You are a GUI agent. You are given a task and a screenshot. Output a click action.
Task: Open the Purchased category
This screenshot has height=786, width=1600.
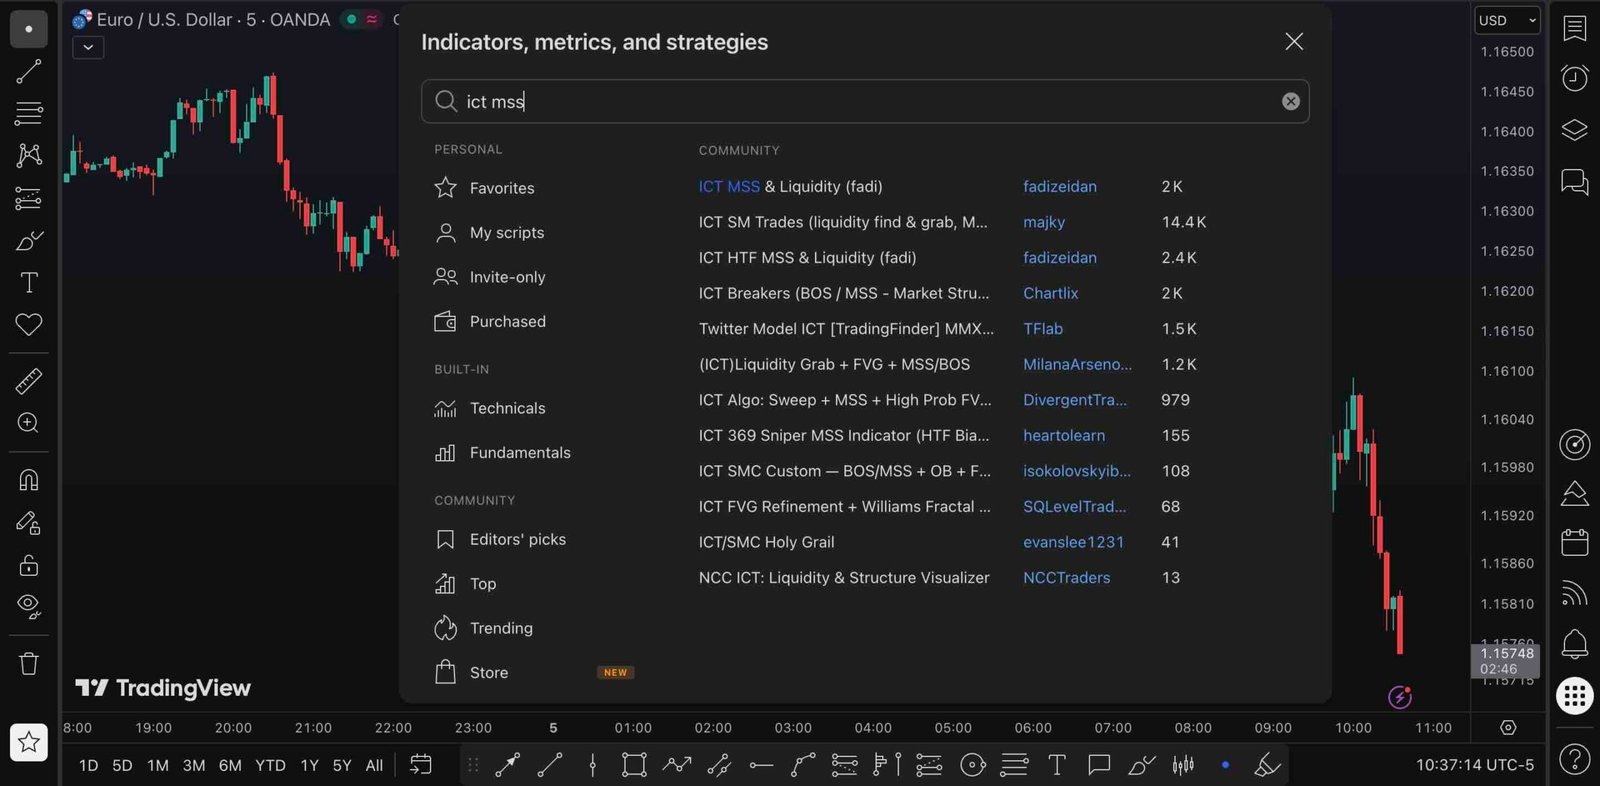pos(490,321)
